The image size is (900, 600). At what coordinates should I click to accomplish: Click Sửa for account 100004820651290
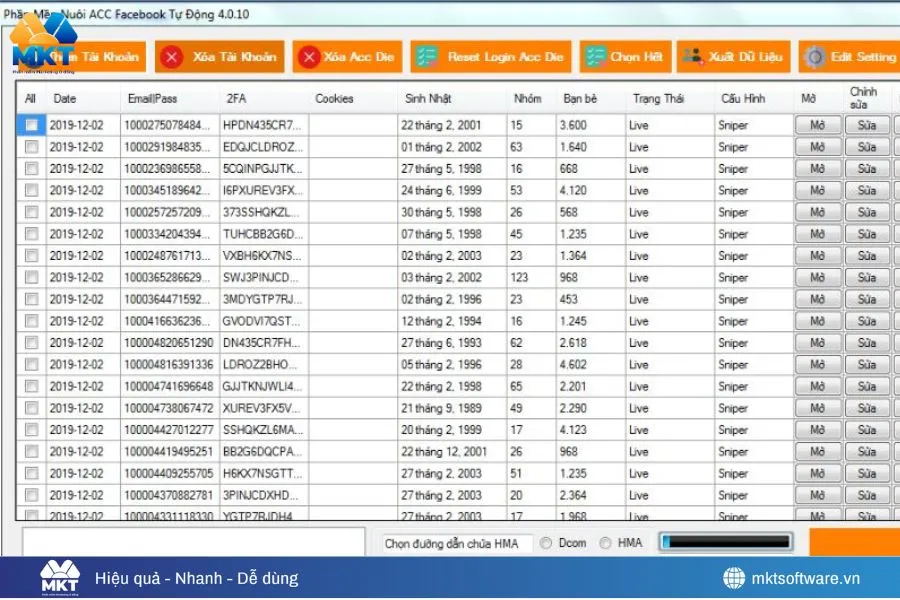868,343
